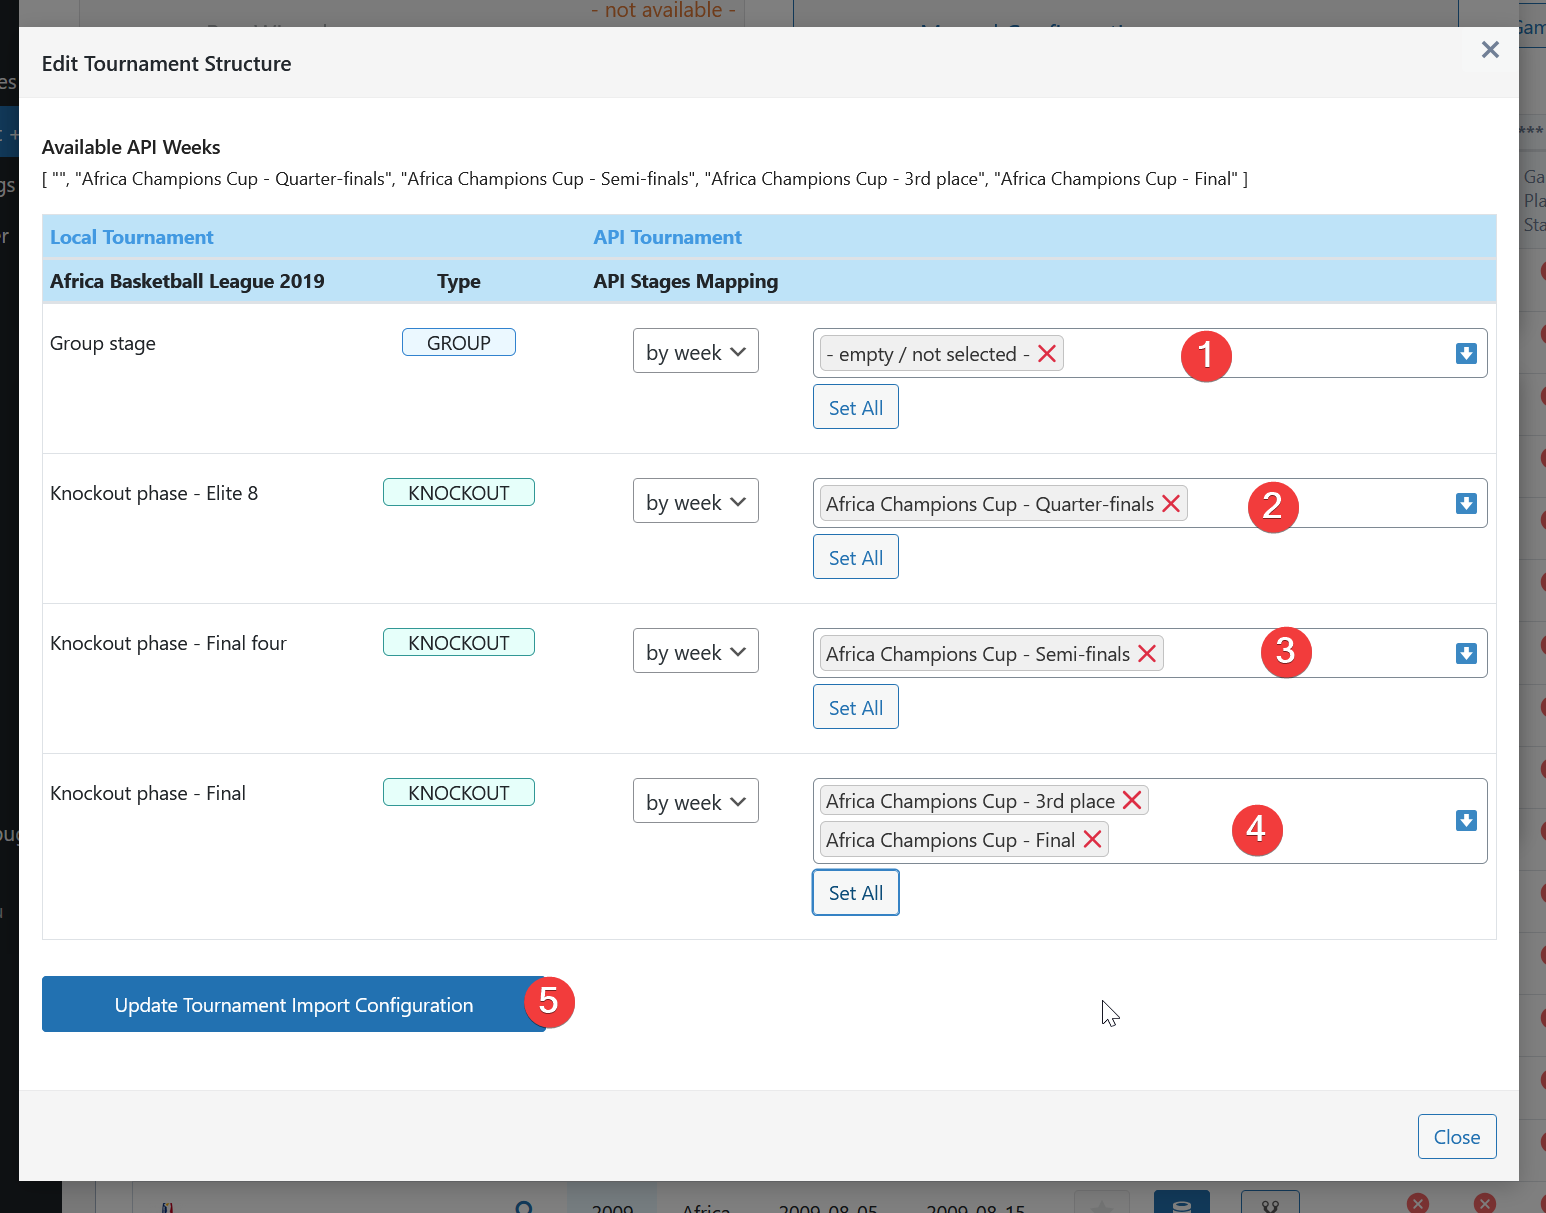Click Set All for Knockout phase Elite 8

tap(856, 557)
